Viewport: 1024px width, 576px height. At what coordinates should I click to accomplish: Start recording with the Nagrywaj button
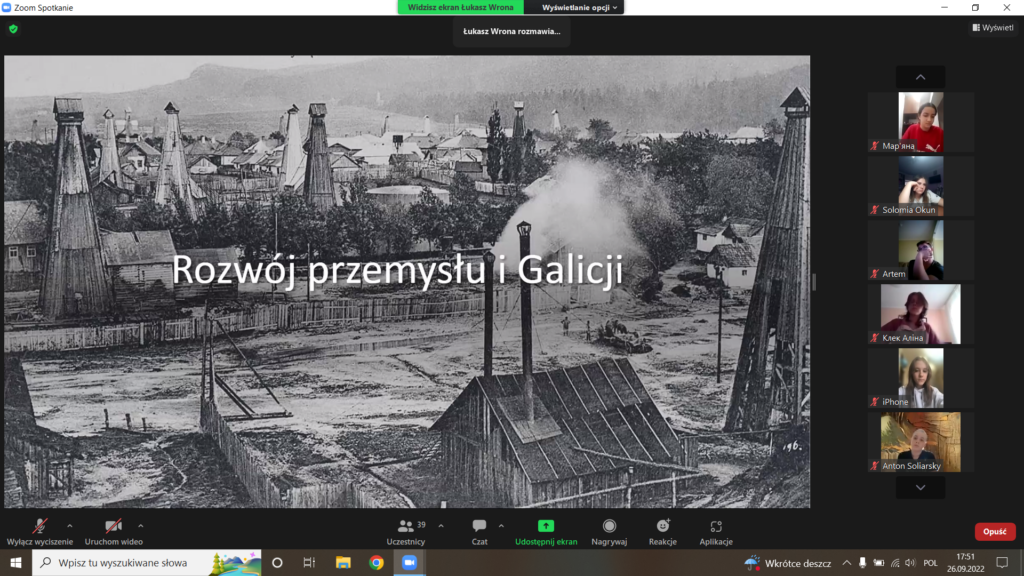[609, 531]
